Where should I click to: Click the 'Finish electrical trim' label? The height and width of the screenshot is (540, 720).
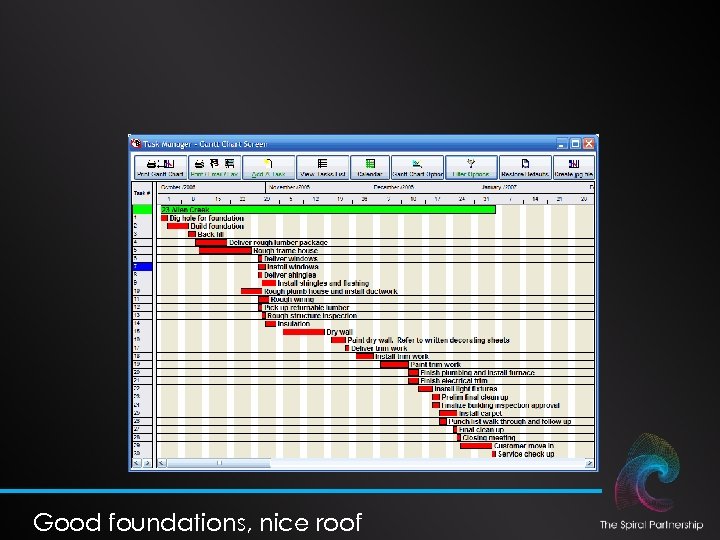click(x=454, y=381)
